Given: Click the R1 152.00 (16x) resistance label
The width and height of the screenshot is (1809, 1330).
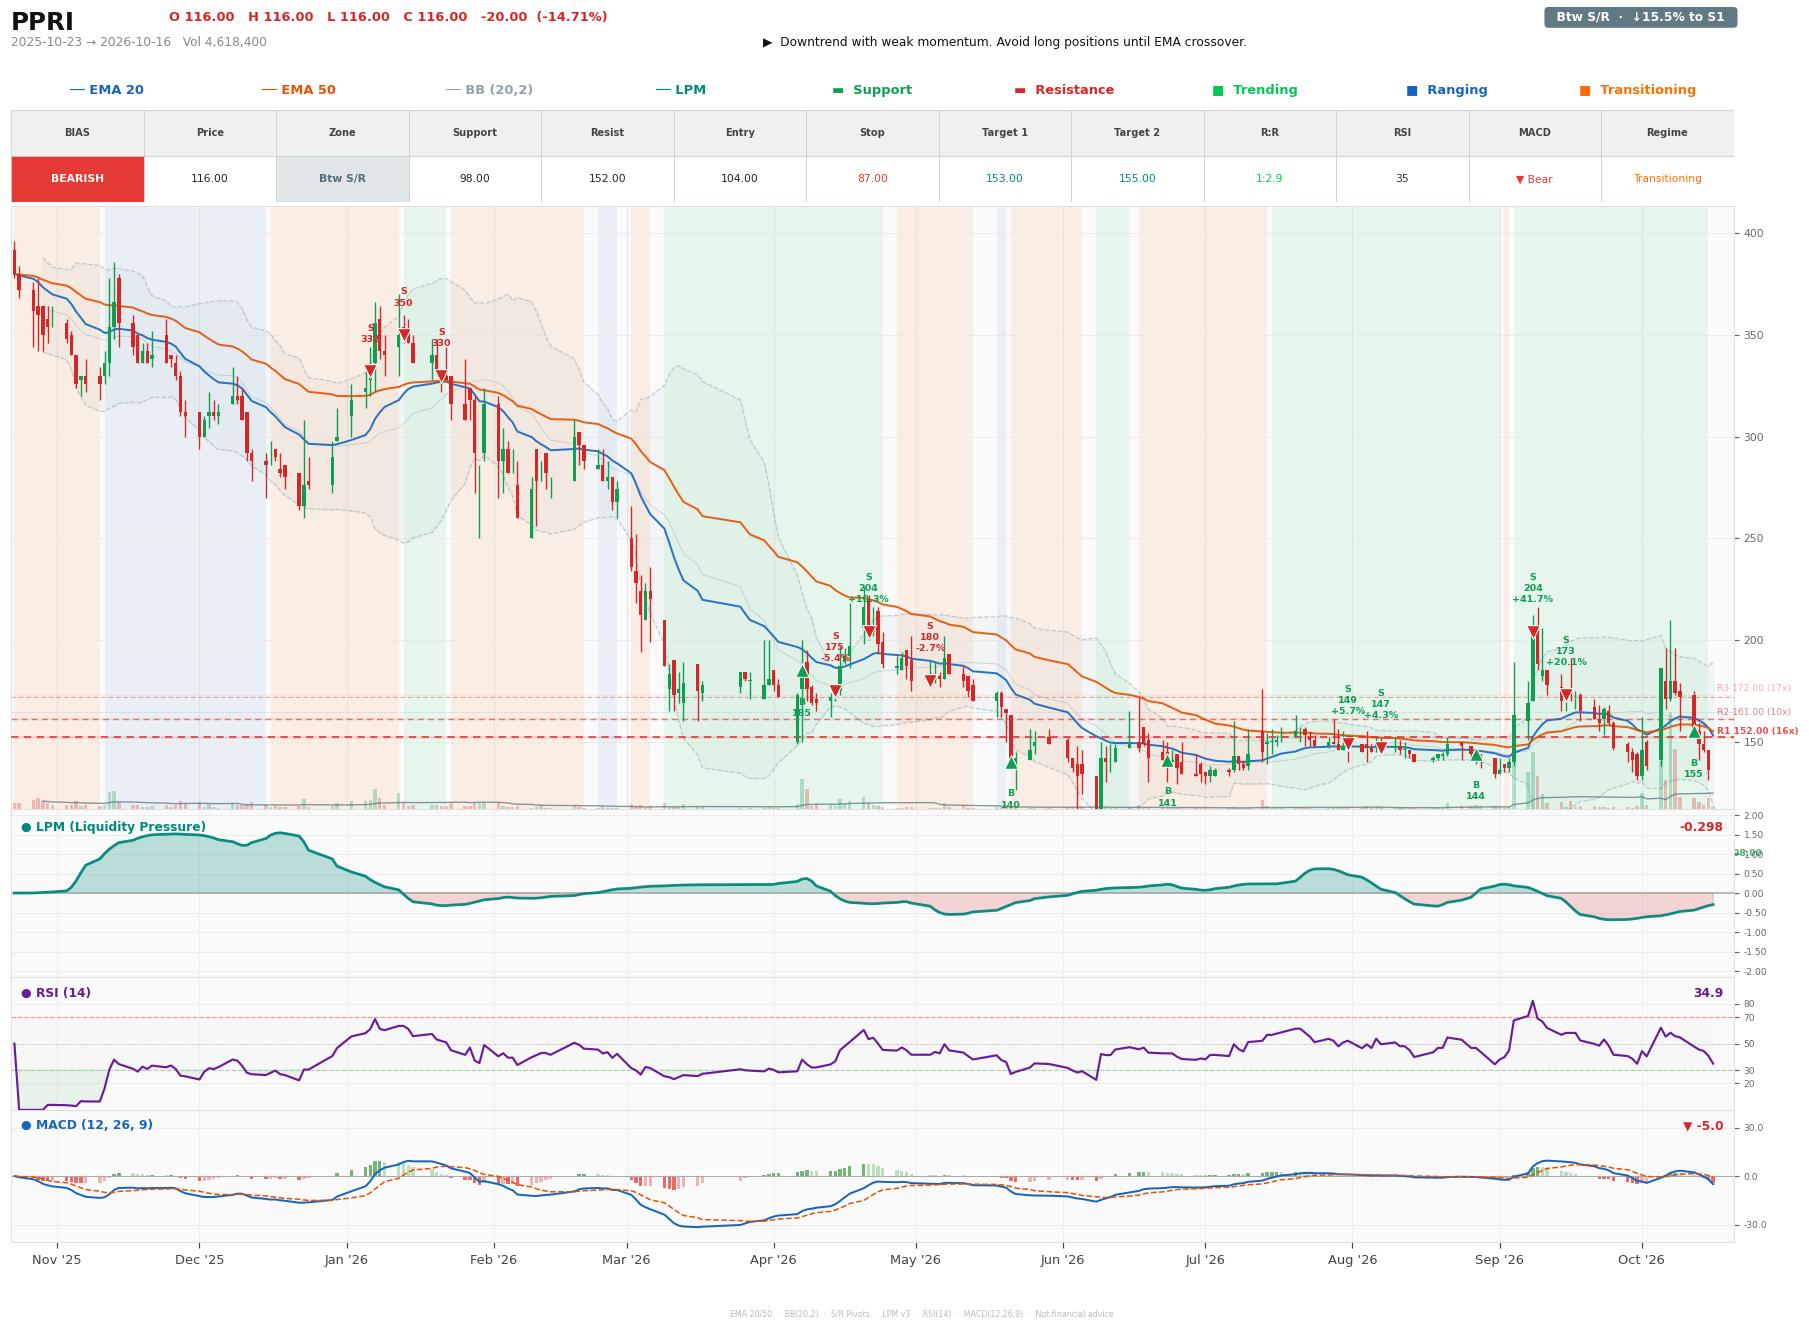Looking at the screenshot, I should [x=1757, y=731].
